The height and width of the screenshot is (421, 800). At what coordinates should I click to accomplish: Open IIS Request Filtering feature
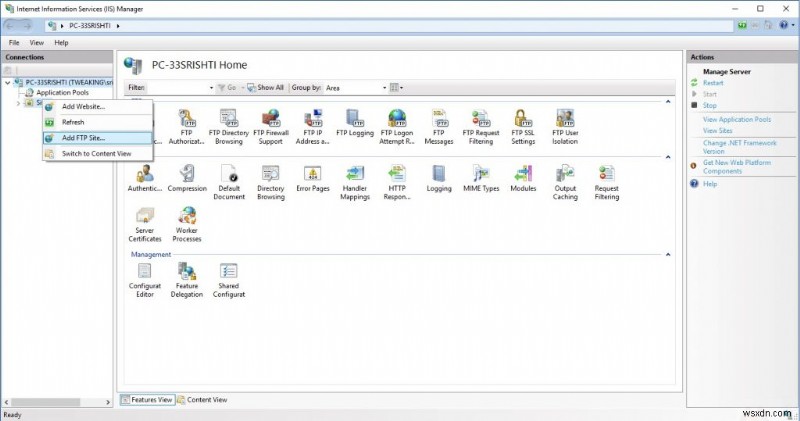(x=607, y=182)
